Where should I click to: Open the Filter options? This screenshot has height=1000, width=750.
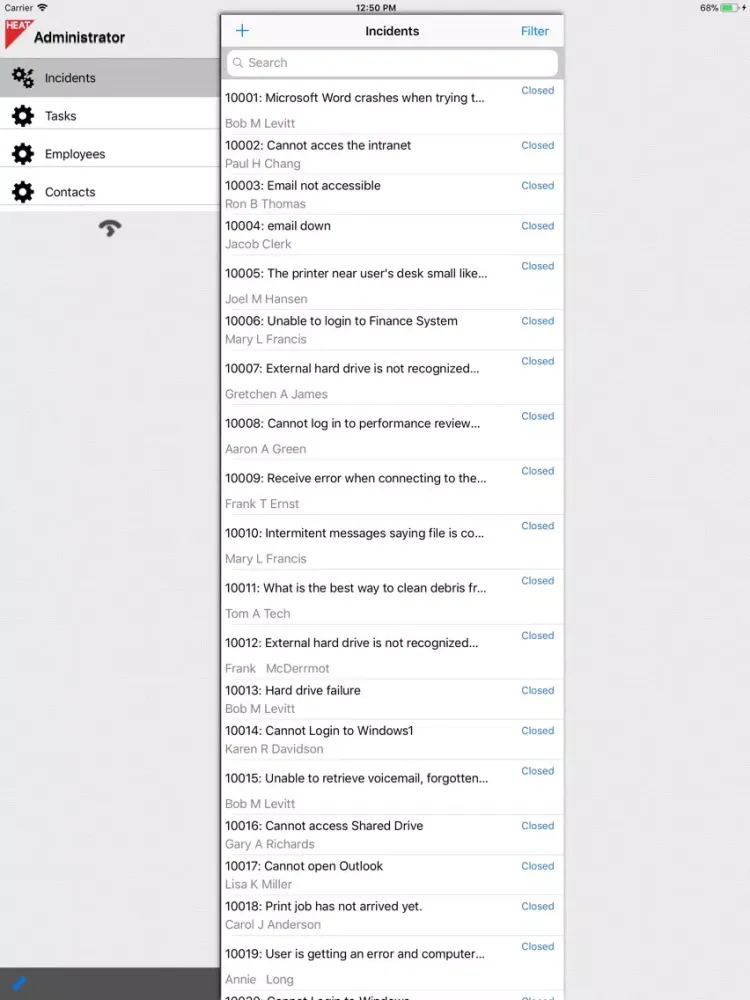coord(535,31)
